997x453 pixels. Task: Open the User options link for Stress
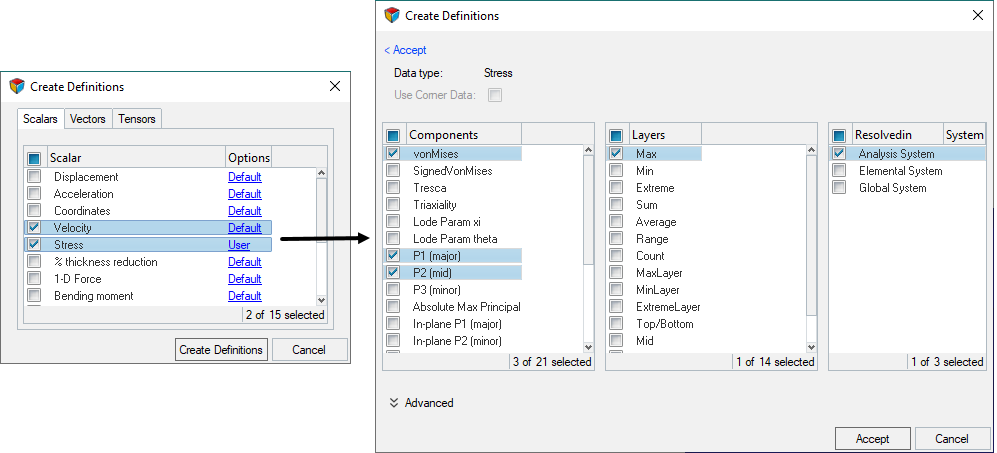click(x=239, y=245)
